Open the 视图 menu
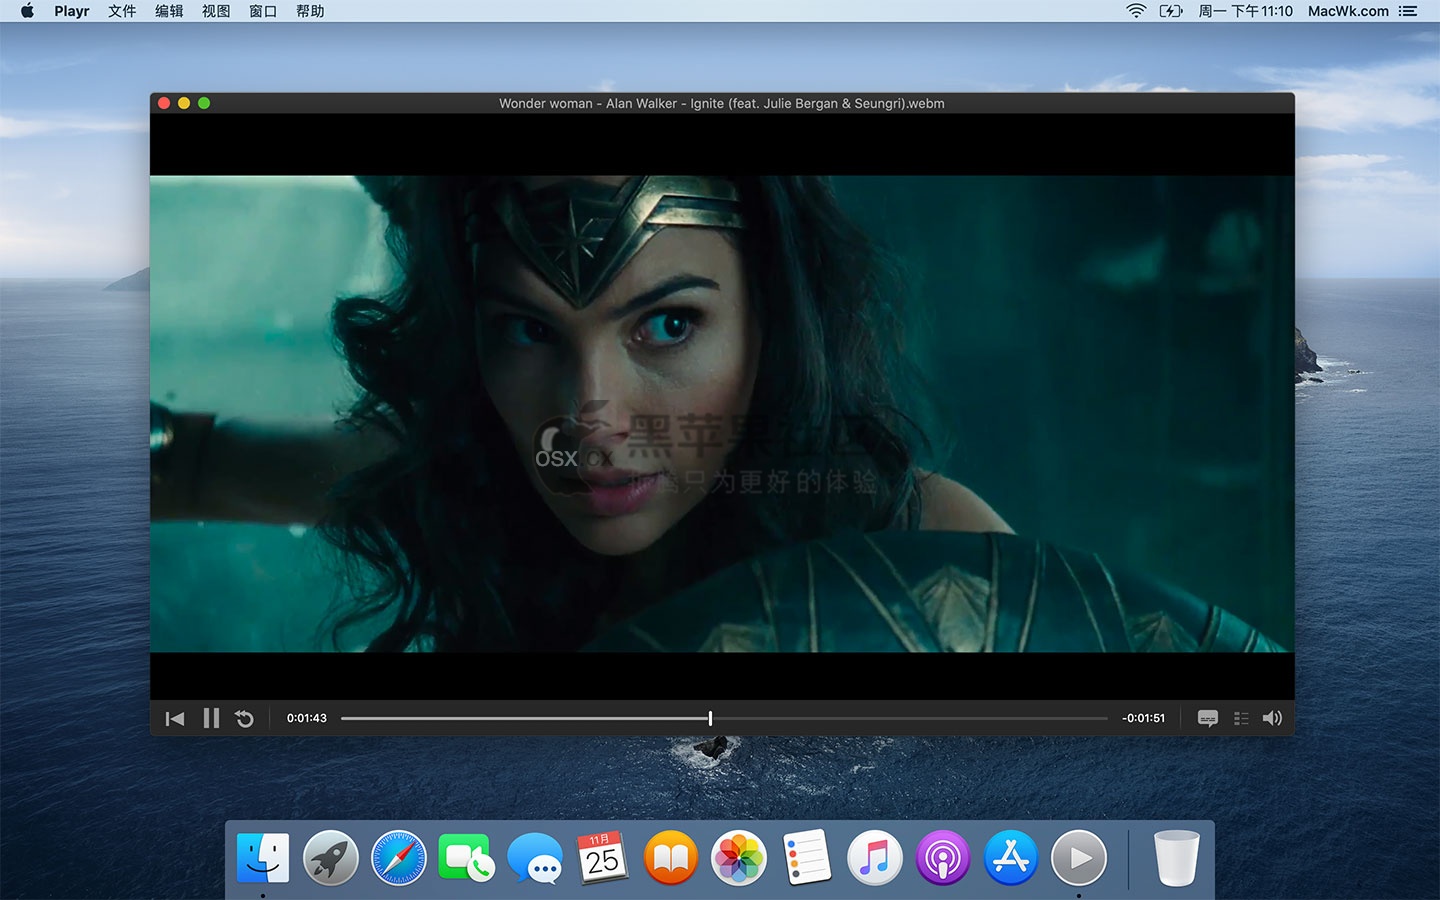 [x=216, y=11]
